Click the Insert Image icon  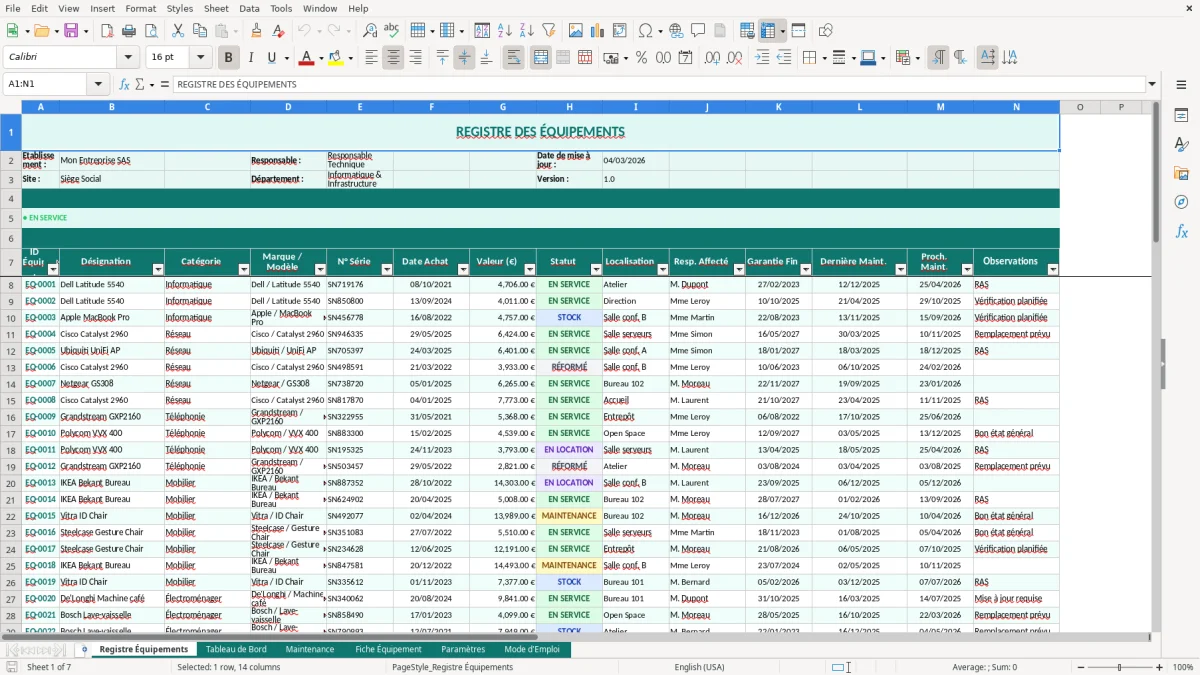pyautogui.click(x=577, y=31)
